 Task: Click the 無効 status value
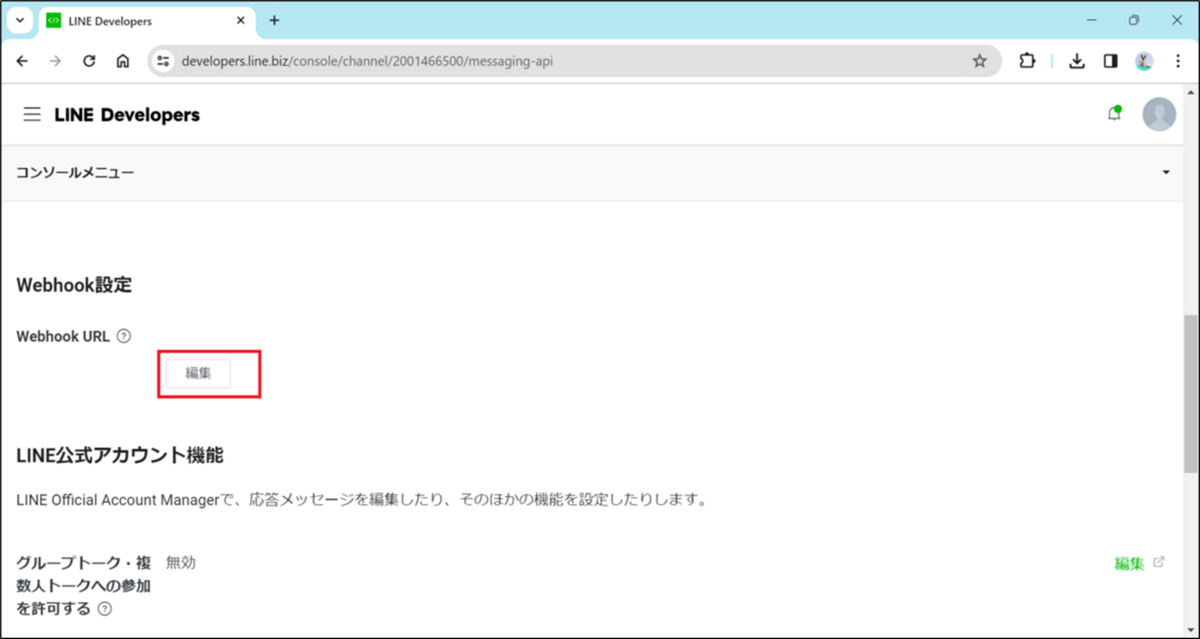pos(181,562)
